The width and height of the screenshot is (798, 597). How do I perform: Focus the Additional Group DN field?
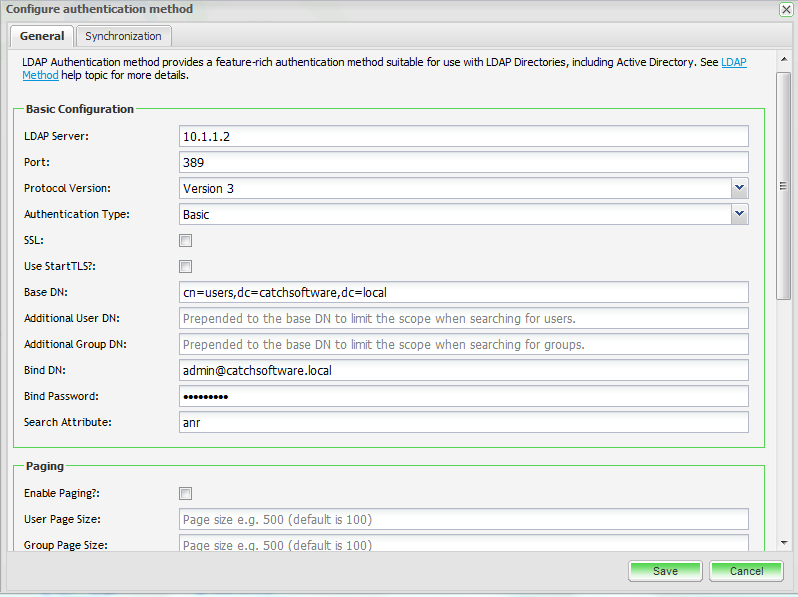pos(463,344)
